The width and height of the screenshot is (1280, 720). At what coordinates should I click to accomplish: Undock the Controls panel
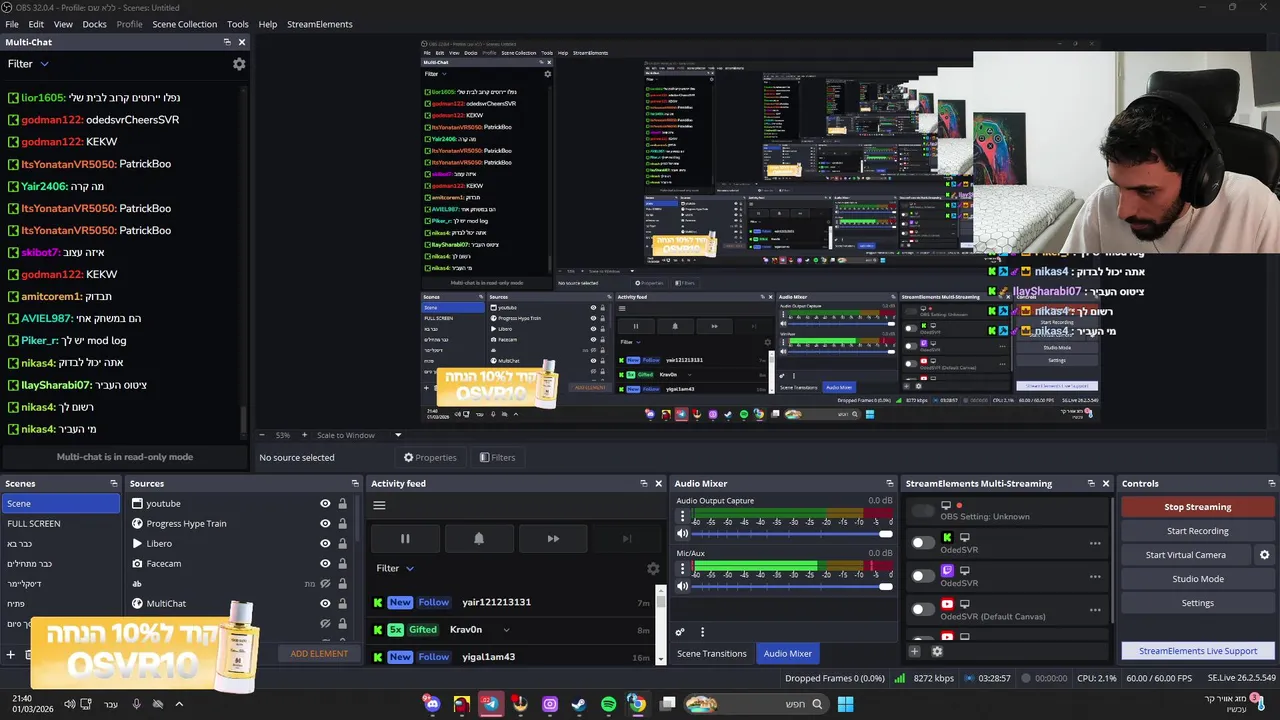point(1271,483)
